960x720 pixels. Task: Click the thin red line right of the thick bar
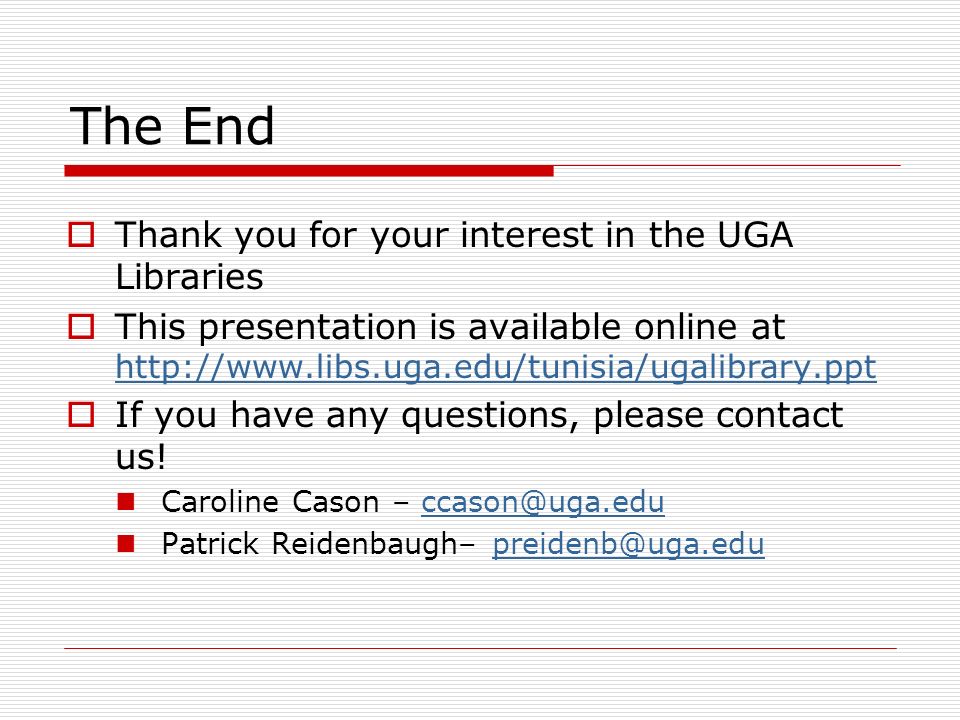727,165
